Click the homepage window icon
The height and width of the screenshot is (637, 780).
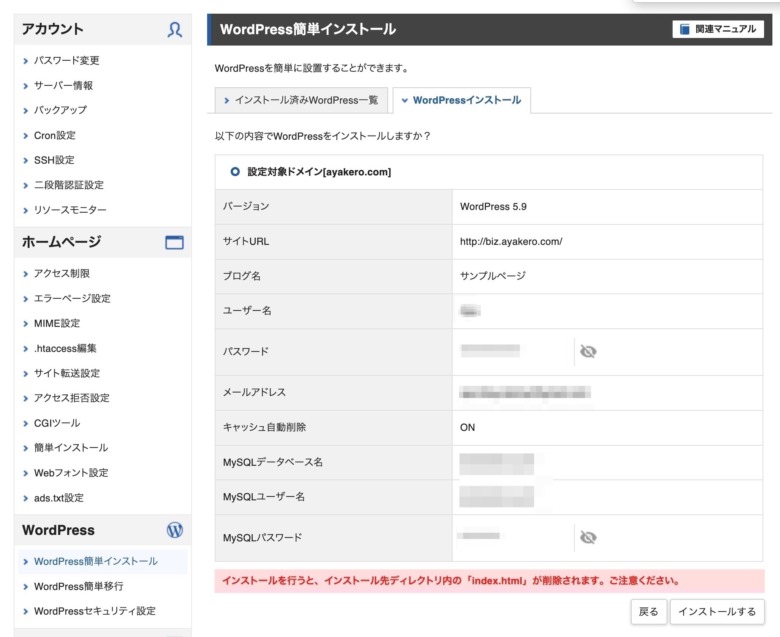coord(174,242)
